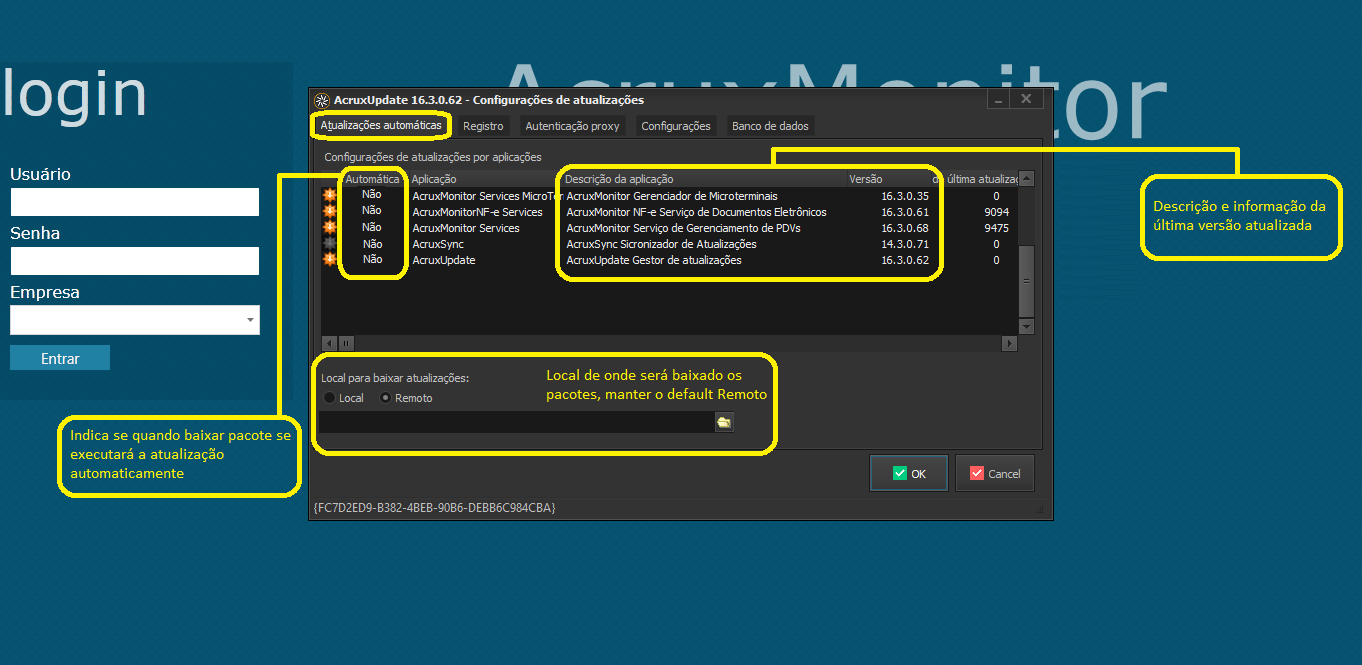Viewport: 1362px width, 665px height.
Task: Click the orange status icon beside AcruxUpdate
Action: 329,259
